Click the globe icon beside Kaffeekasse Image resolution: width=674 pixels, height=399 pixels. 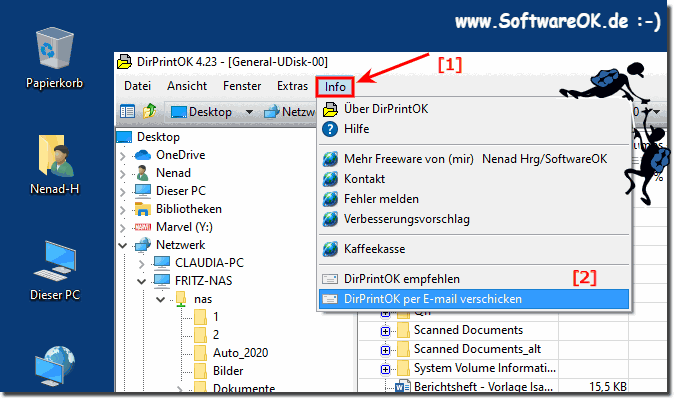click(x=330, y=249)
